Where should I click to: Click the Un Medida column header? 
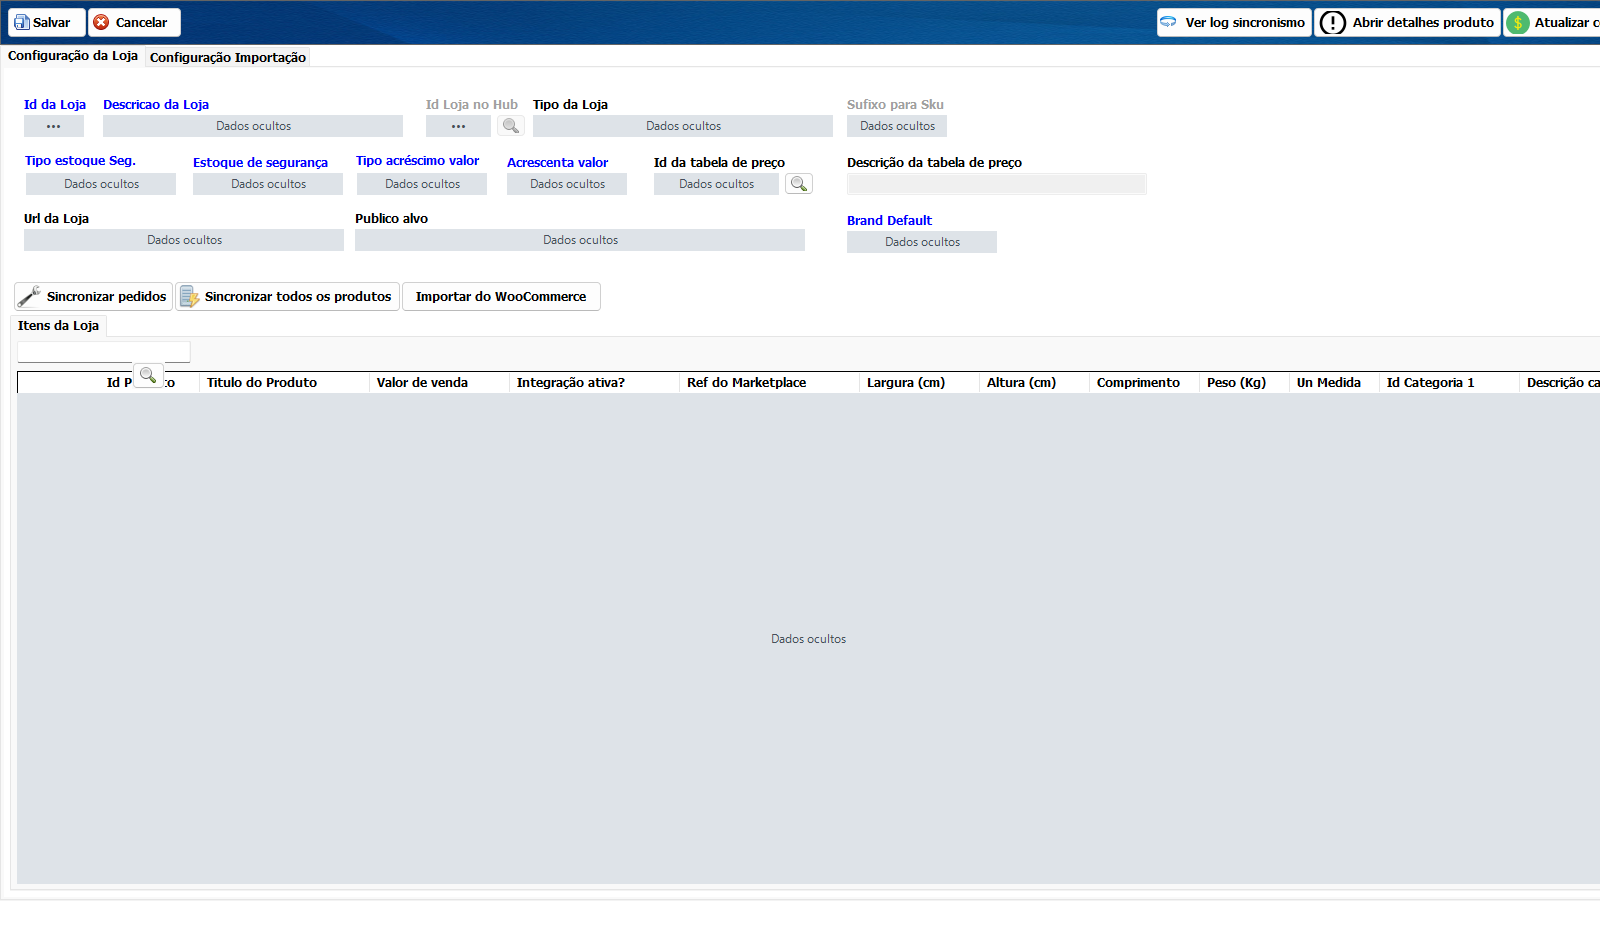click(x=1334, y=382)
